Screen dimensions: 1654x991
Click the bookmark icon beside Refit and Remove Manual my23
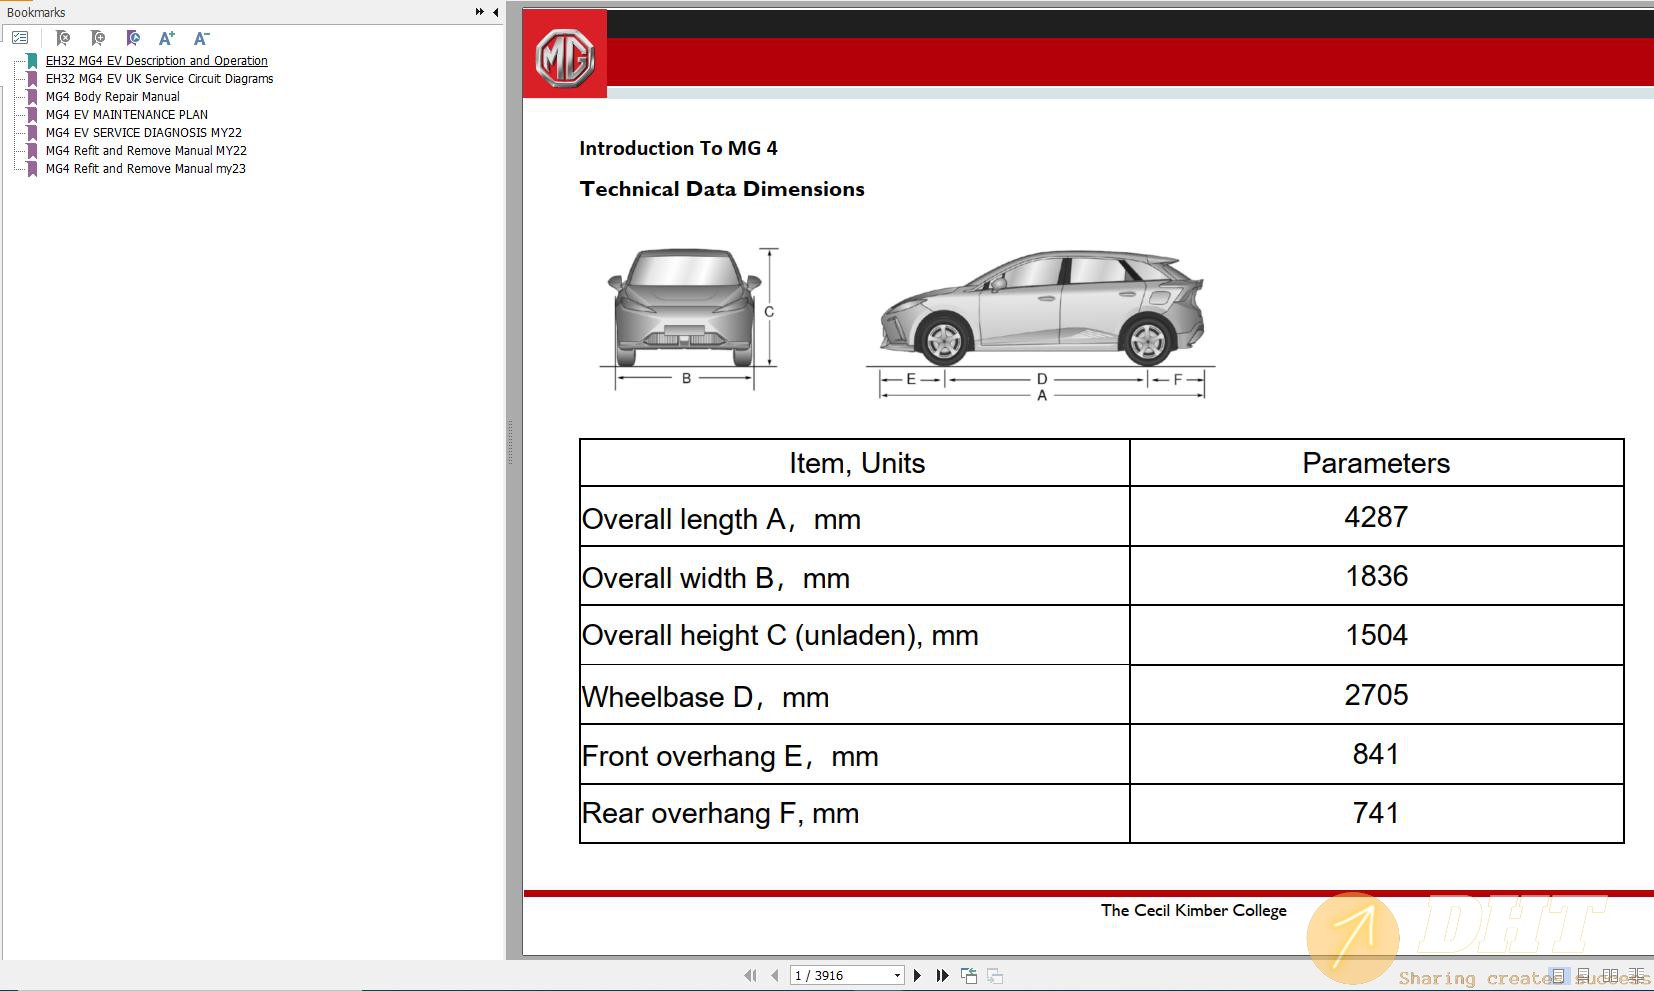point(32,169)
